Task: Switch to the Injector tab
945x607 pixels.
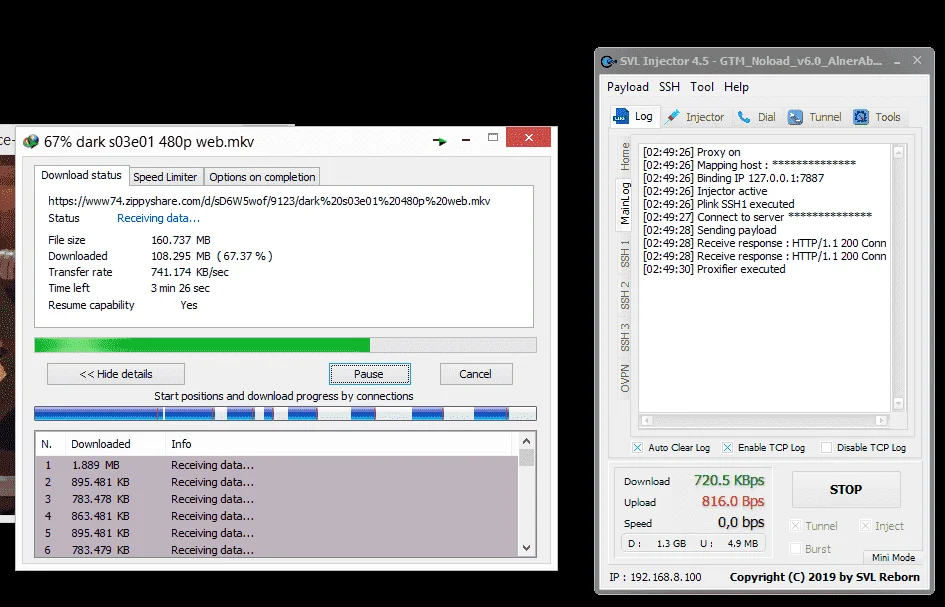Action: [694, 117]
